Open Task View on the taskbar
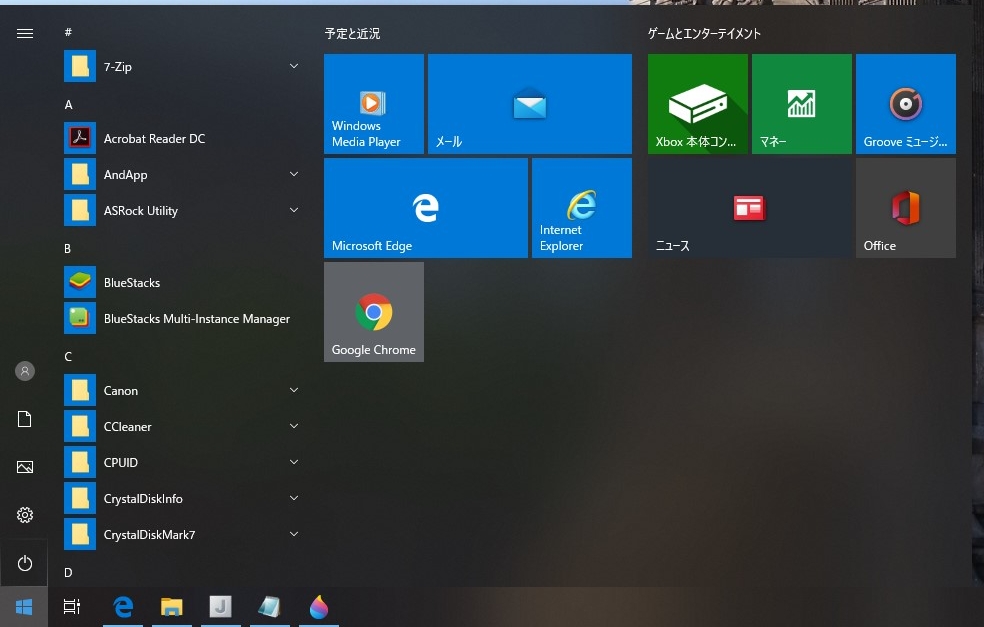The width and height of the screenshot is (984, 627). click(72, 607)
